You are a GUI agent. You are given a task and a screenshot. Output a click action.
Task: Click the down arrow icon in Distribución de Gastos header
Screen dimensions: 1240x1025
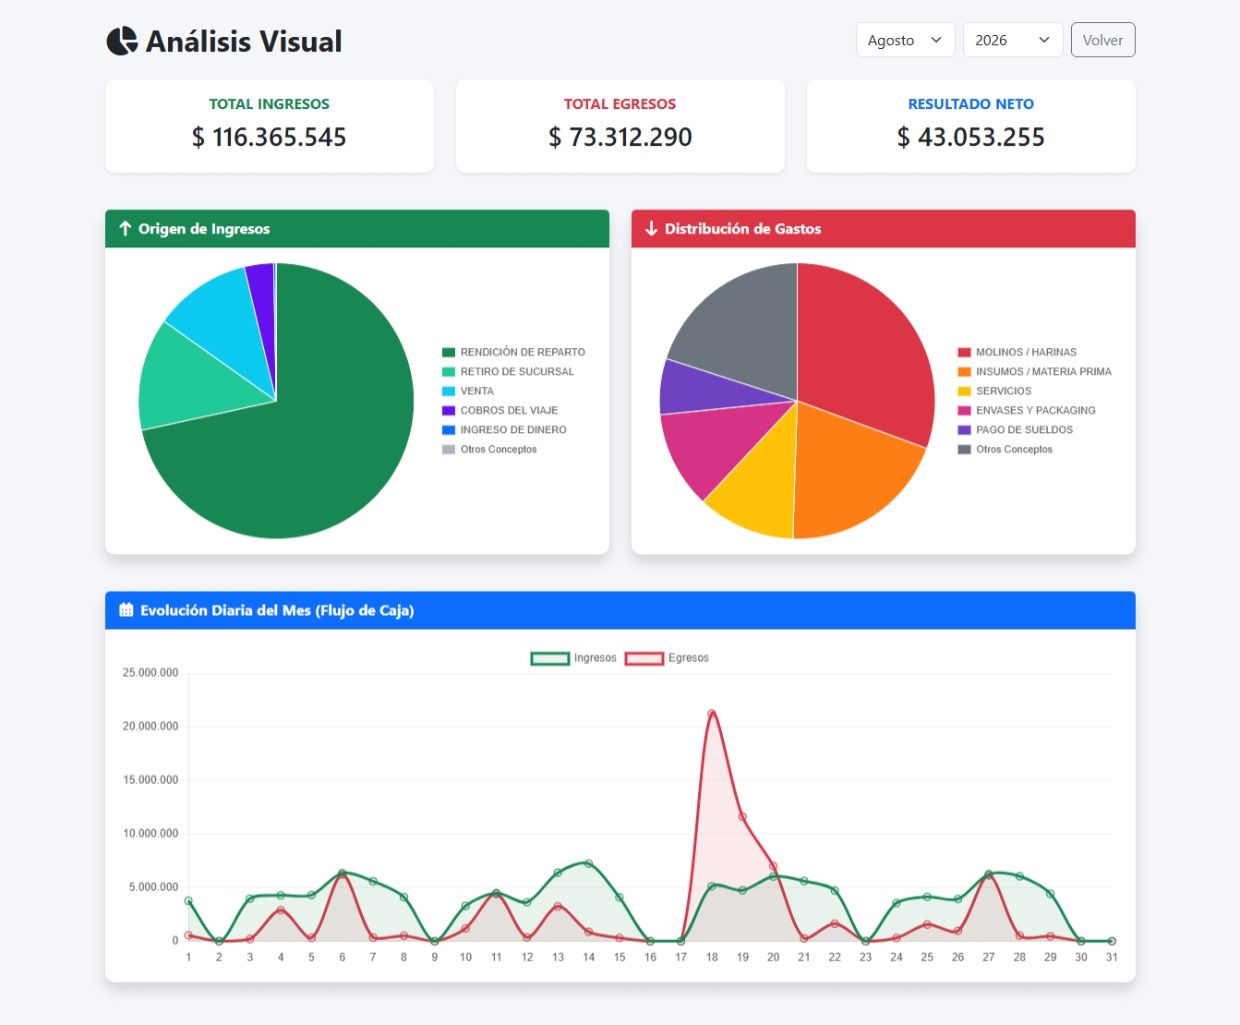(x=651, y=229)
